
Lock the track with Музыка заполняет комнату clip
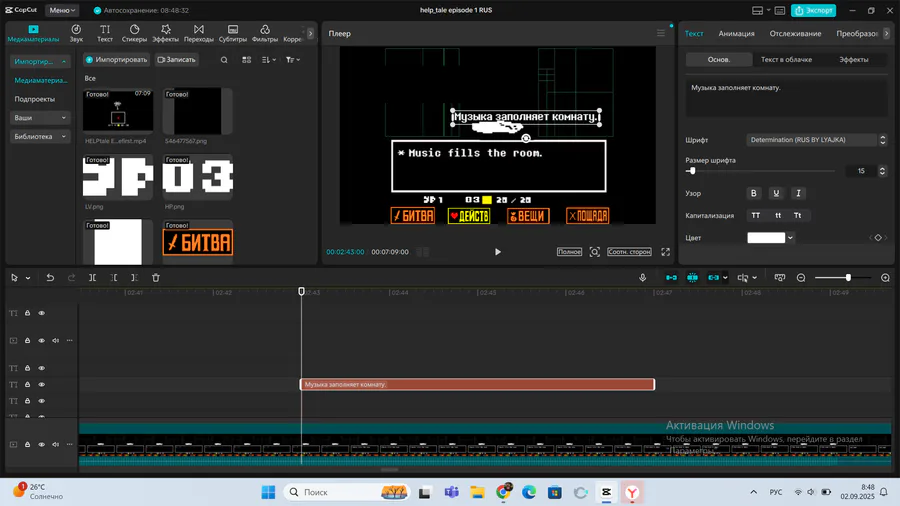pyautogui.click(x=27, y=384)
